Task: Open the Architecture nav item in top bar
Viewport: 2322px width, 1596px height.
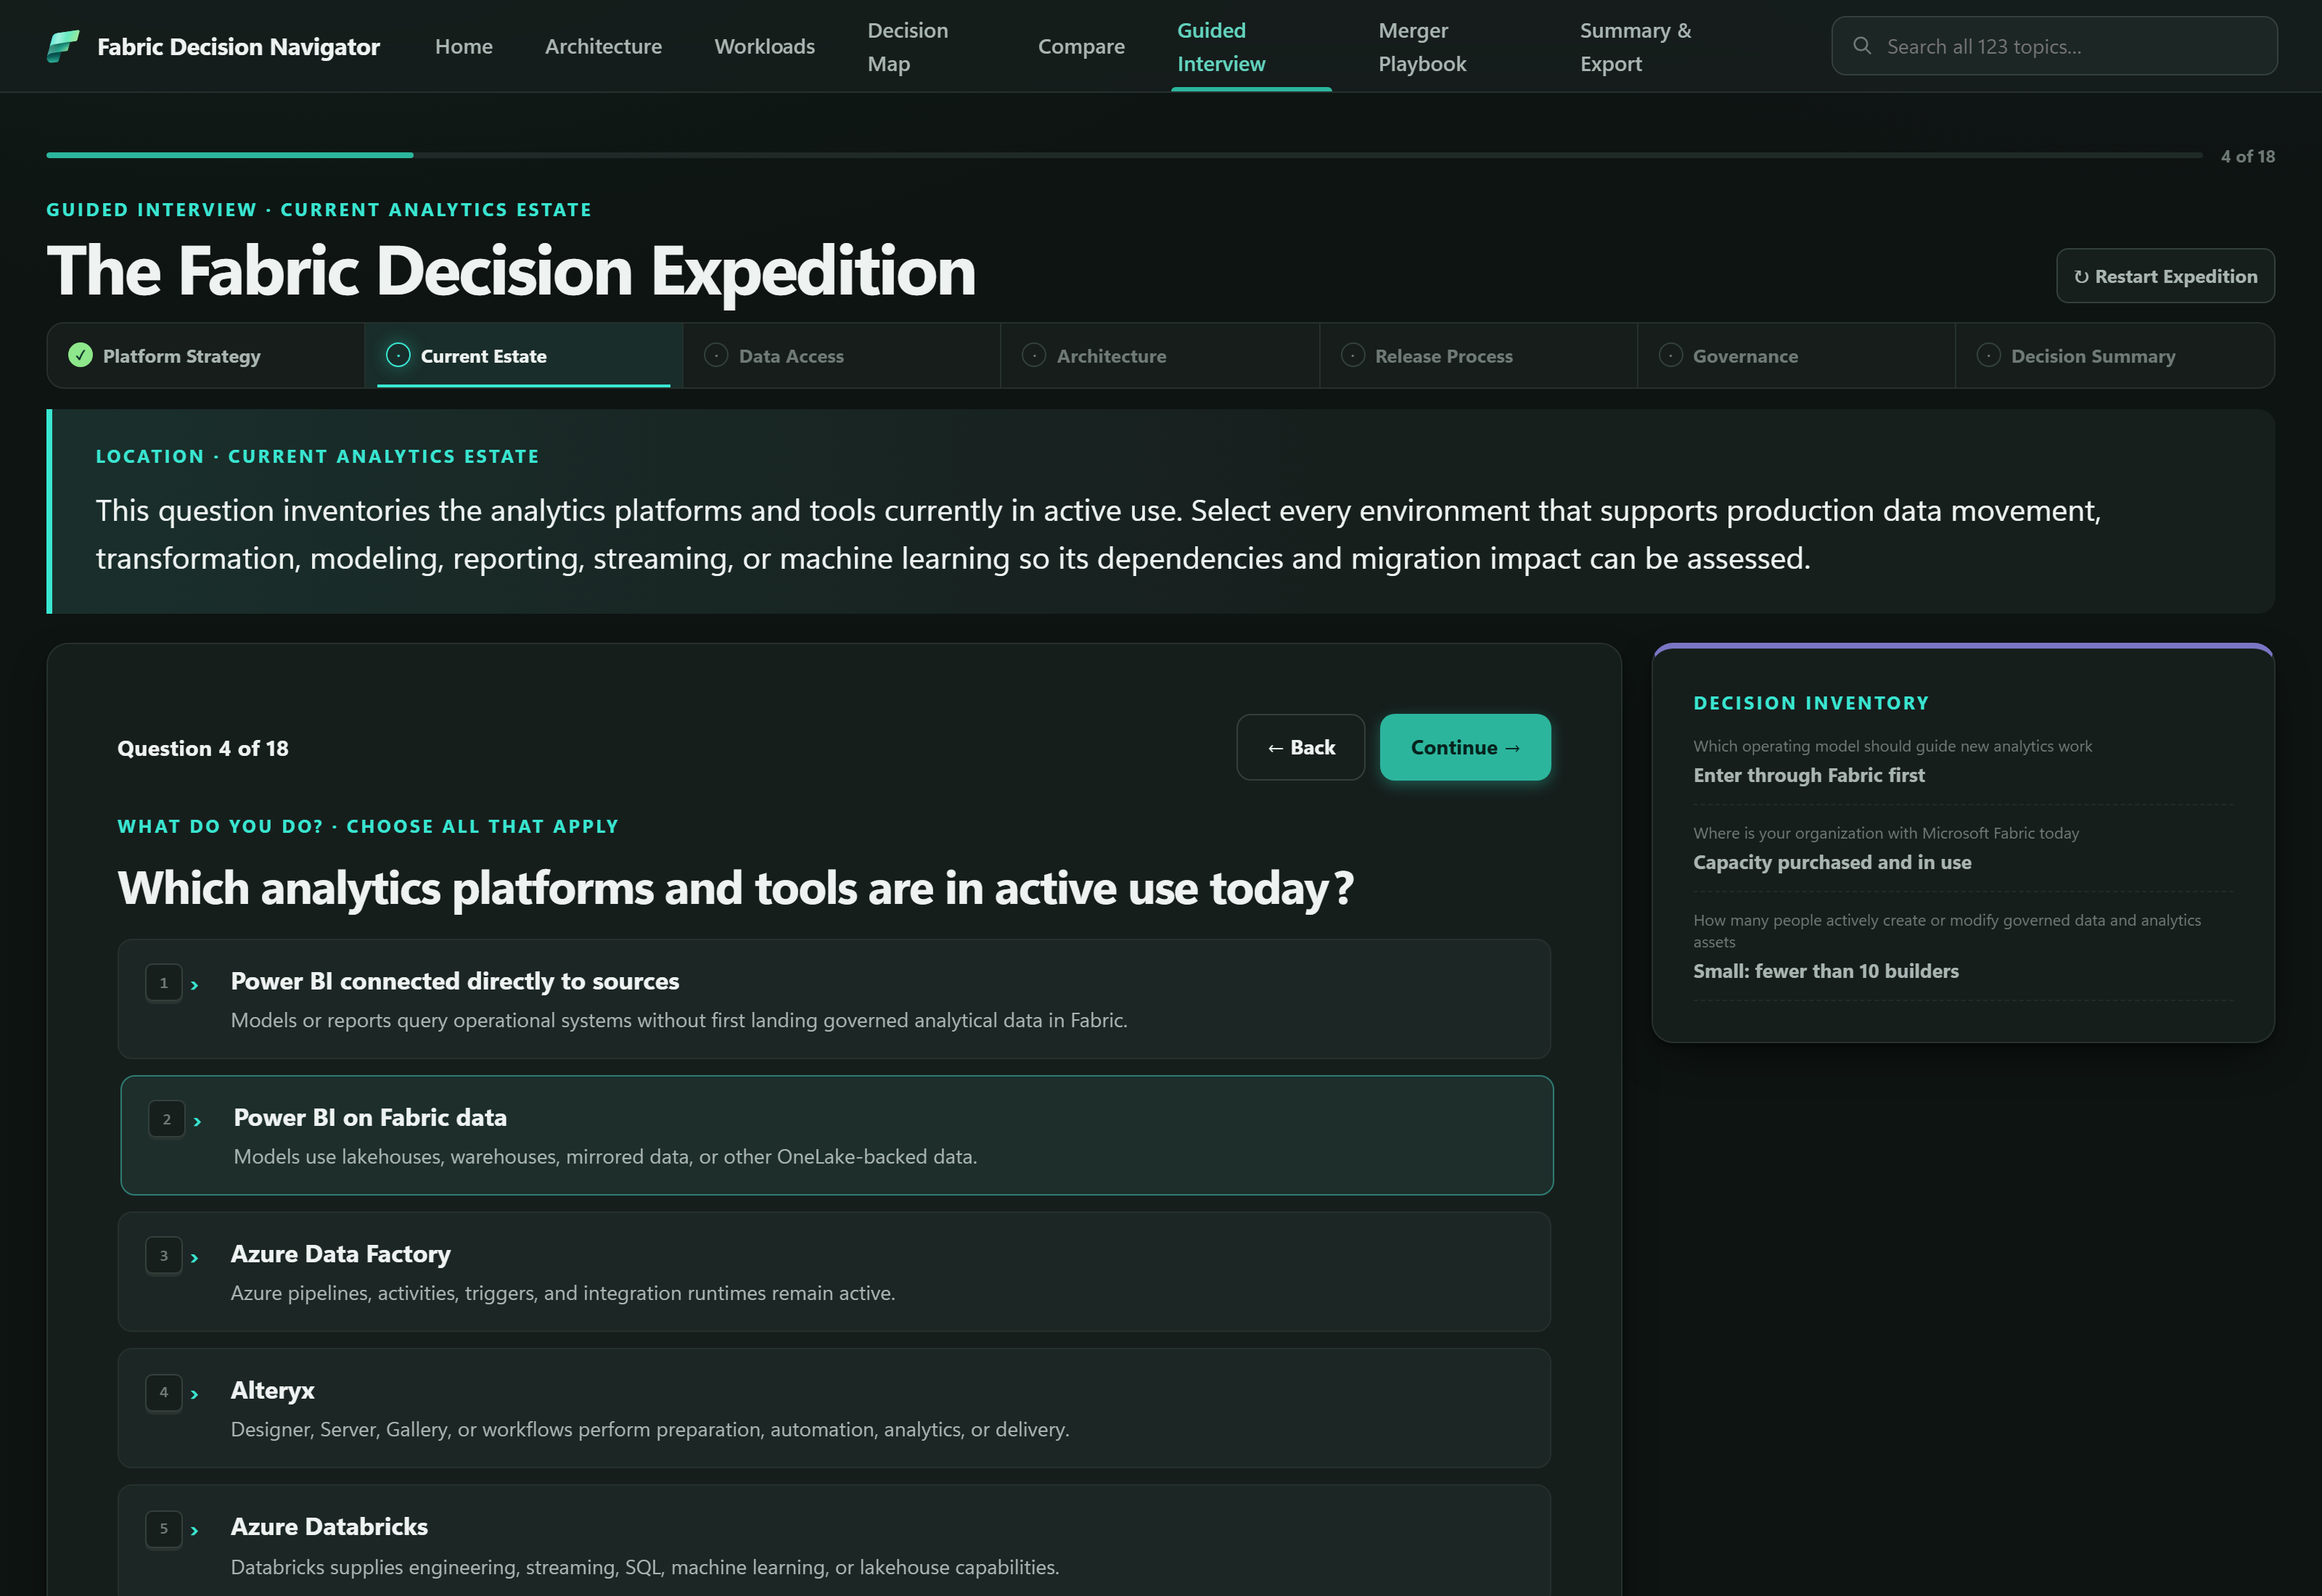Action: pyautogui.click(x=603, y=46)
